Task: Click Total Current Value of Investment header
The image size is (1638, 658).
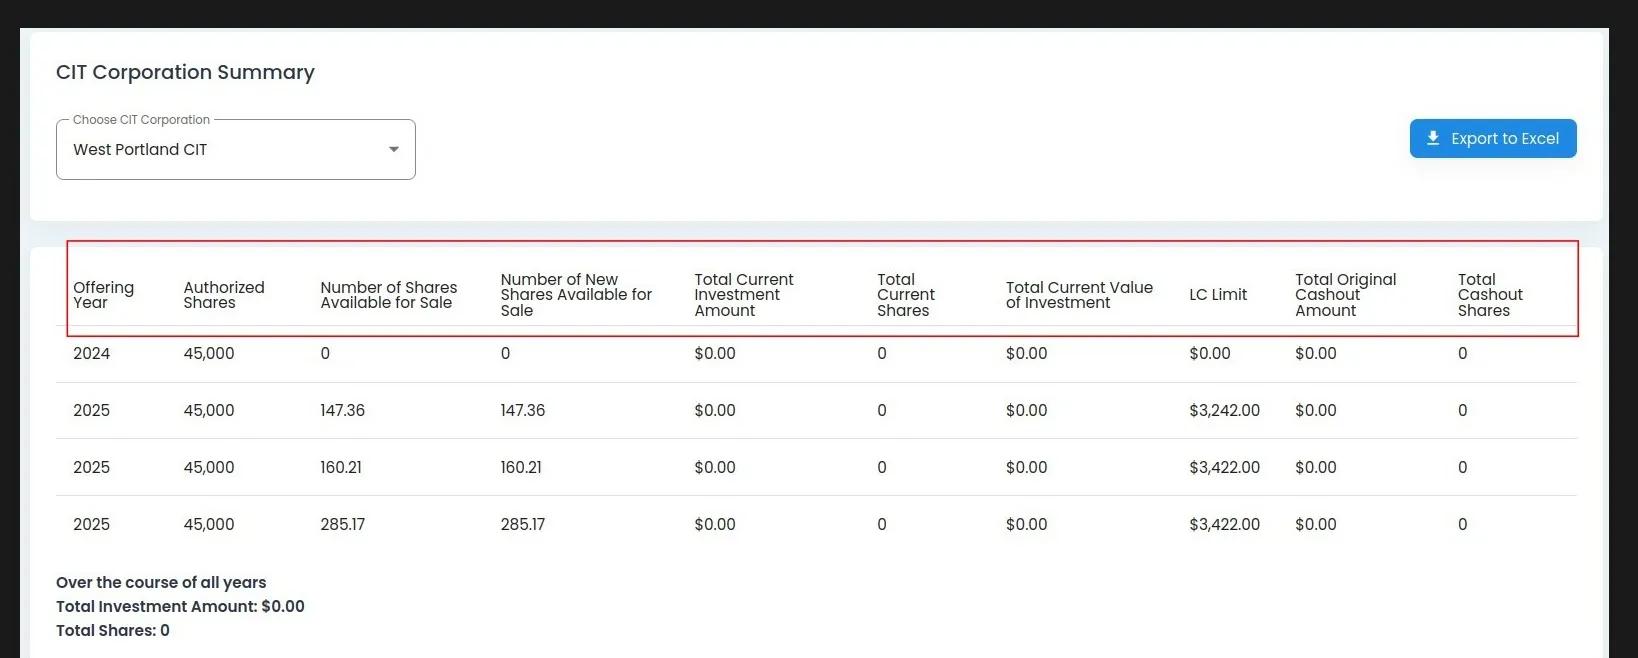Action: [1079, 295]
